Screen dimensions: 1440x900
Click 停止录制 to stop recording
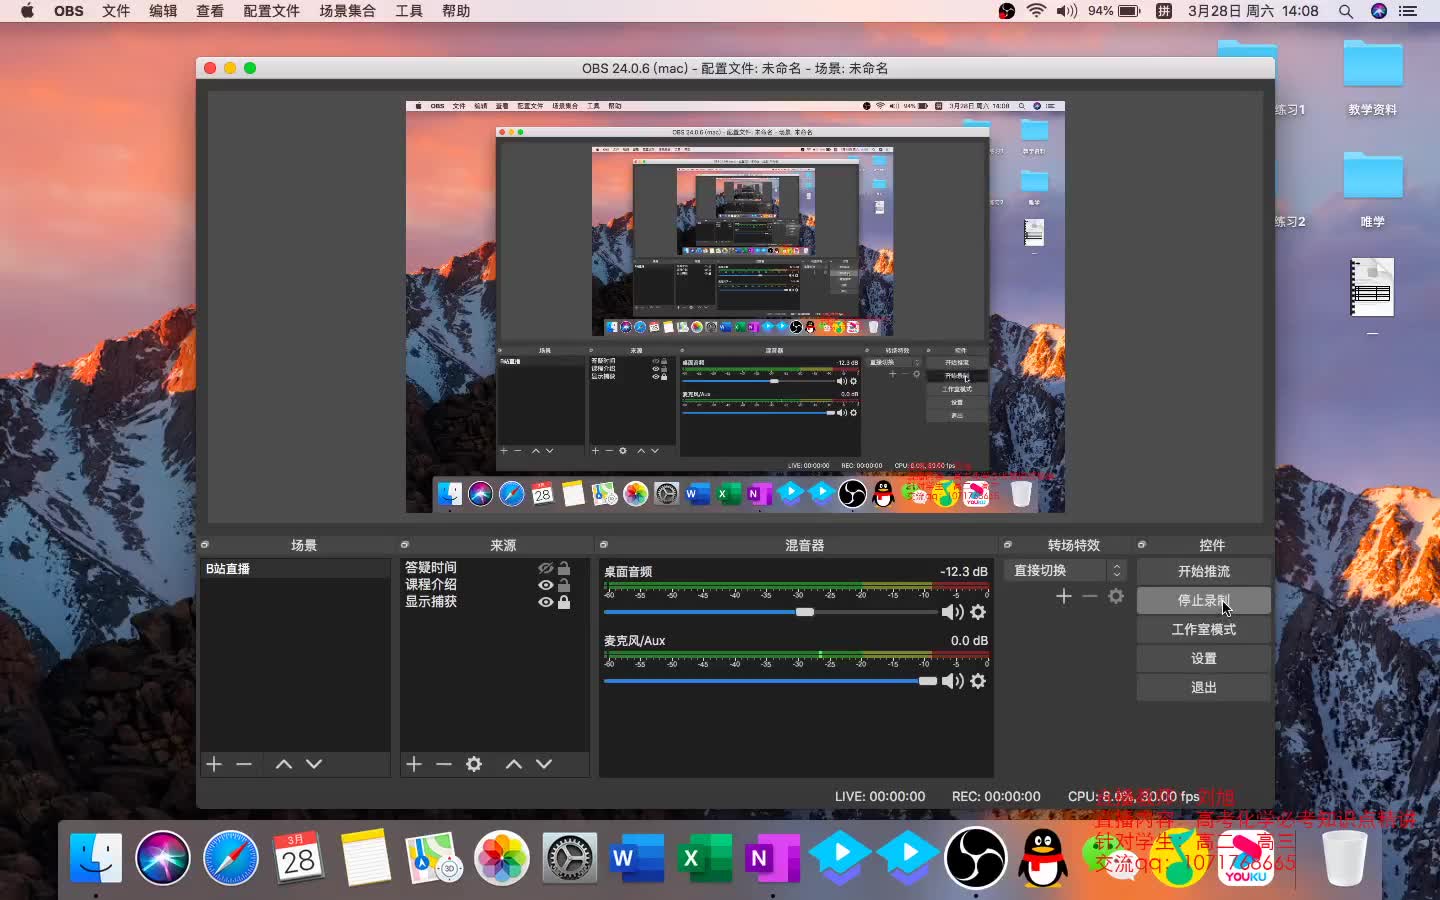point(1204,600)
